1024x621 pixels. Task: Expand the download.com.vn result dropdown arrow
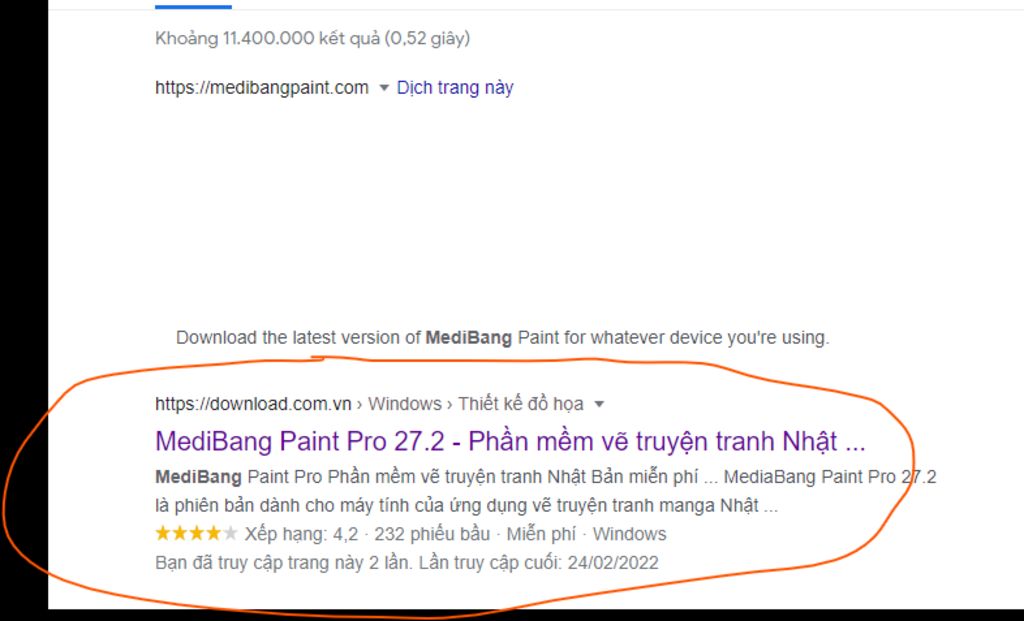599,404
